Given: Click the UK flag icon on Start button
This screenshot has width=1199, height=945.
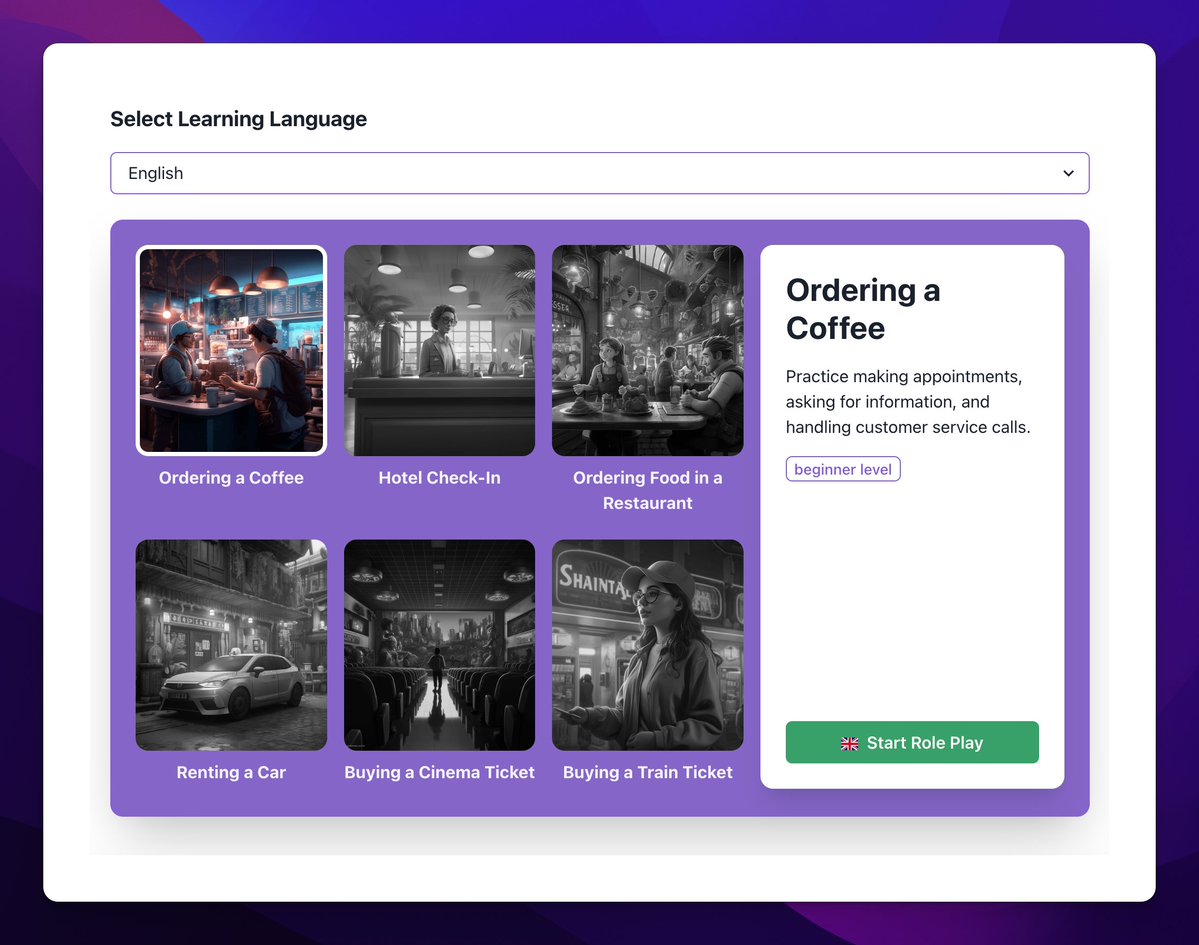Looking at the screenshot, I should click(850, 743).
